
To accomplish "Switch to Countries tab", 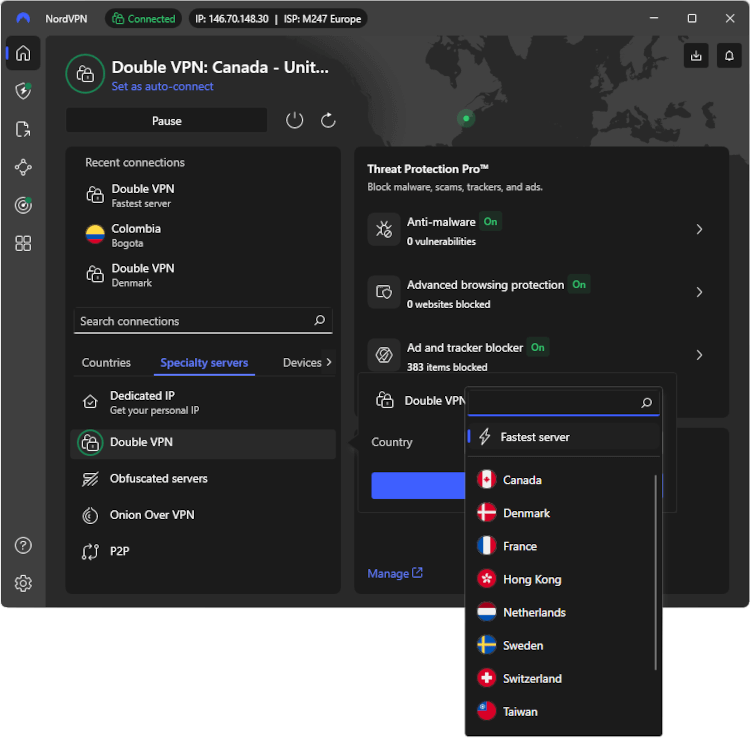I will tap(106, 363).
